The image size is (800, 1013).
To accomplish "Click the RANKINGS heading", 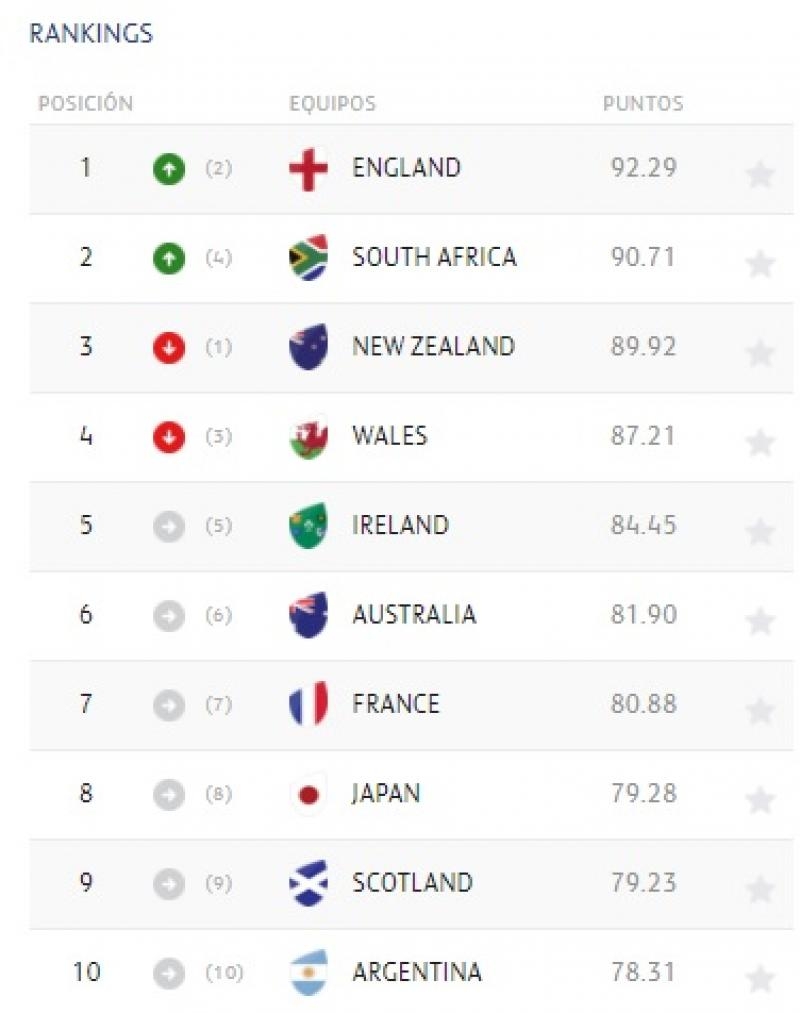I will [91, 34].
